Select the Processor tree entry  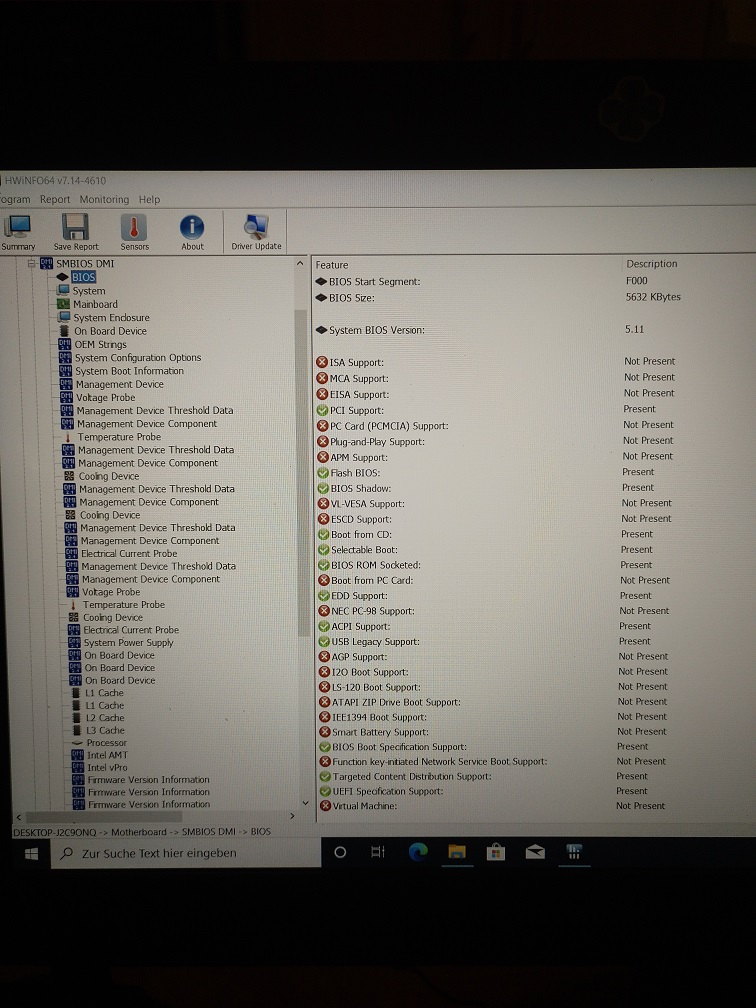(107, 742)
